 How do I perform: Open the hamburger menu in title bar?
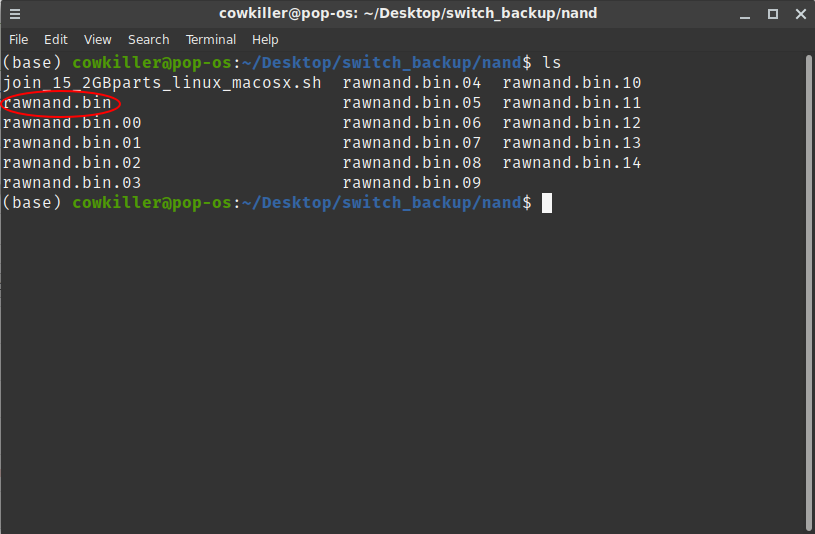pos(14,14)
